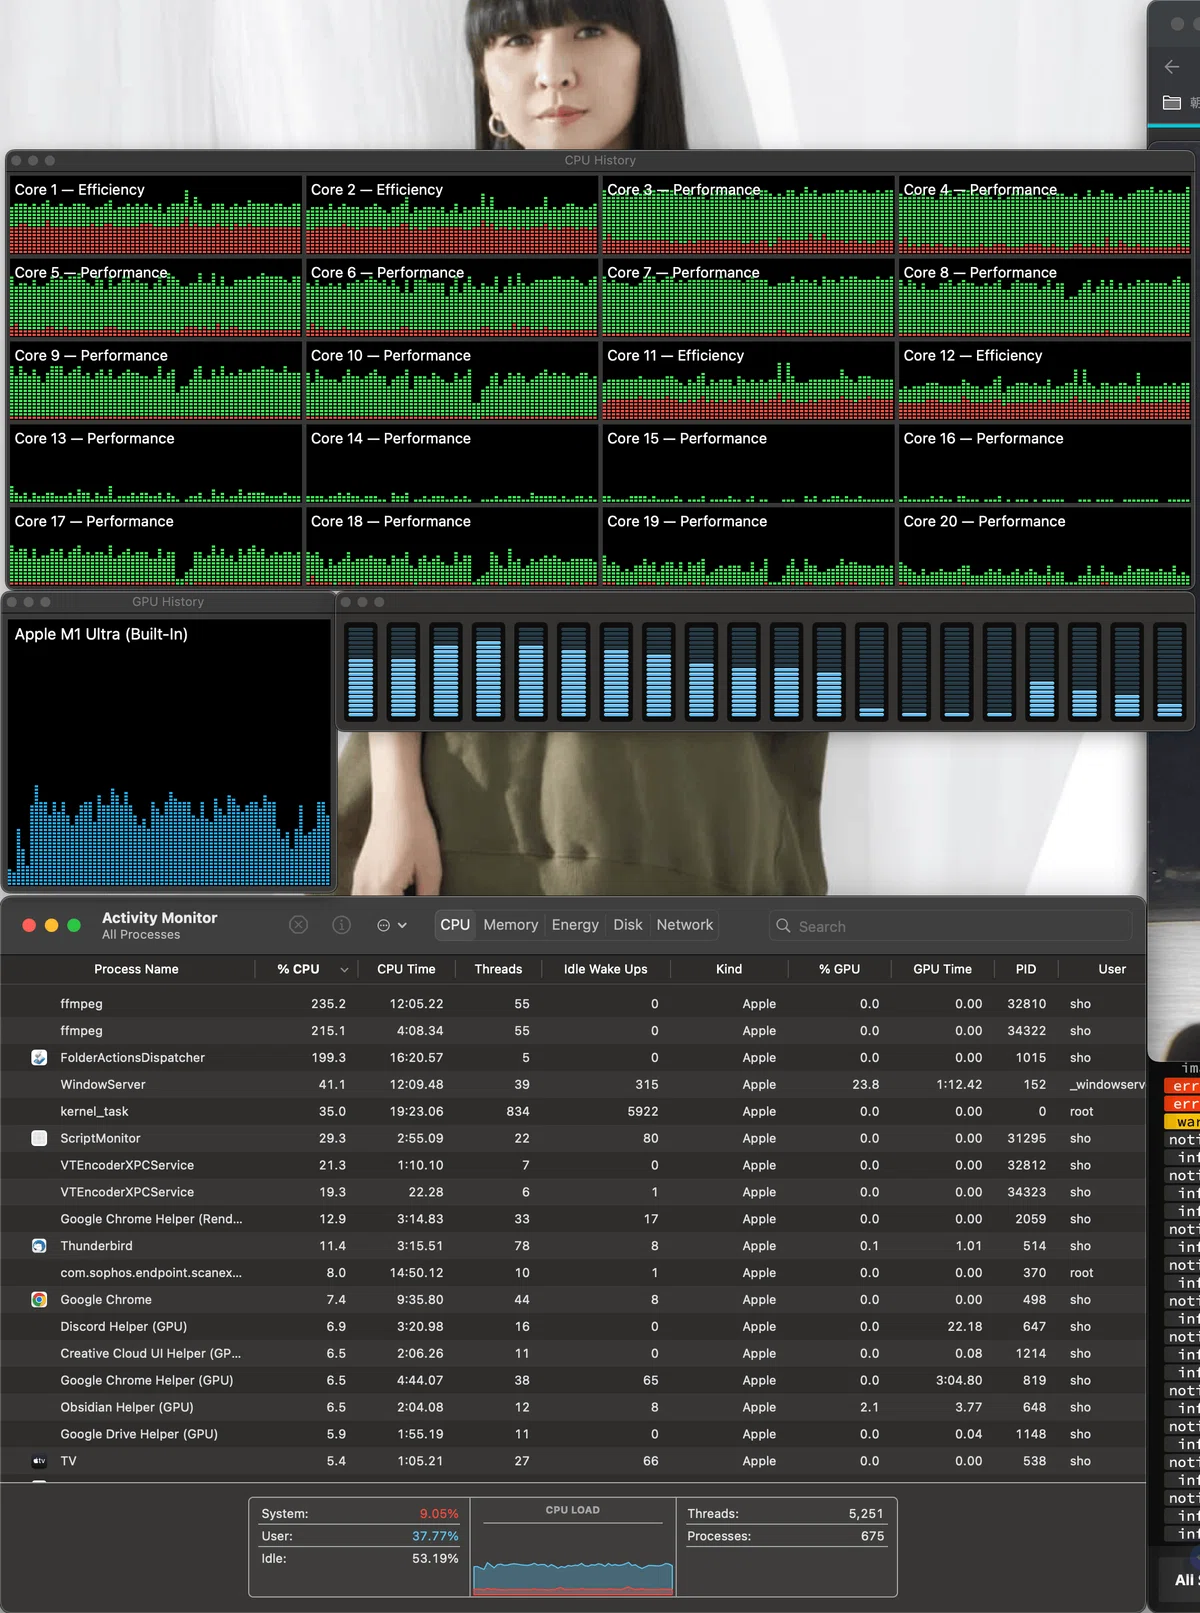Screen dimensions: 1200x1613
Task: Click the Google Chrome app icon
Action: point(39,1300)
